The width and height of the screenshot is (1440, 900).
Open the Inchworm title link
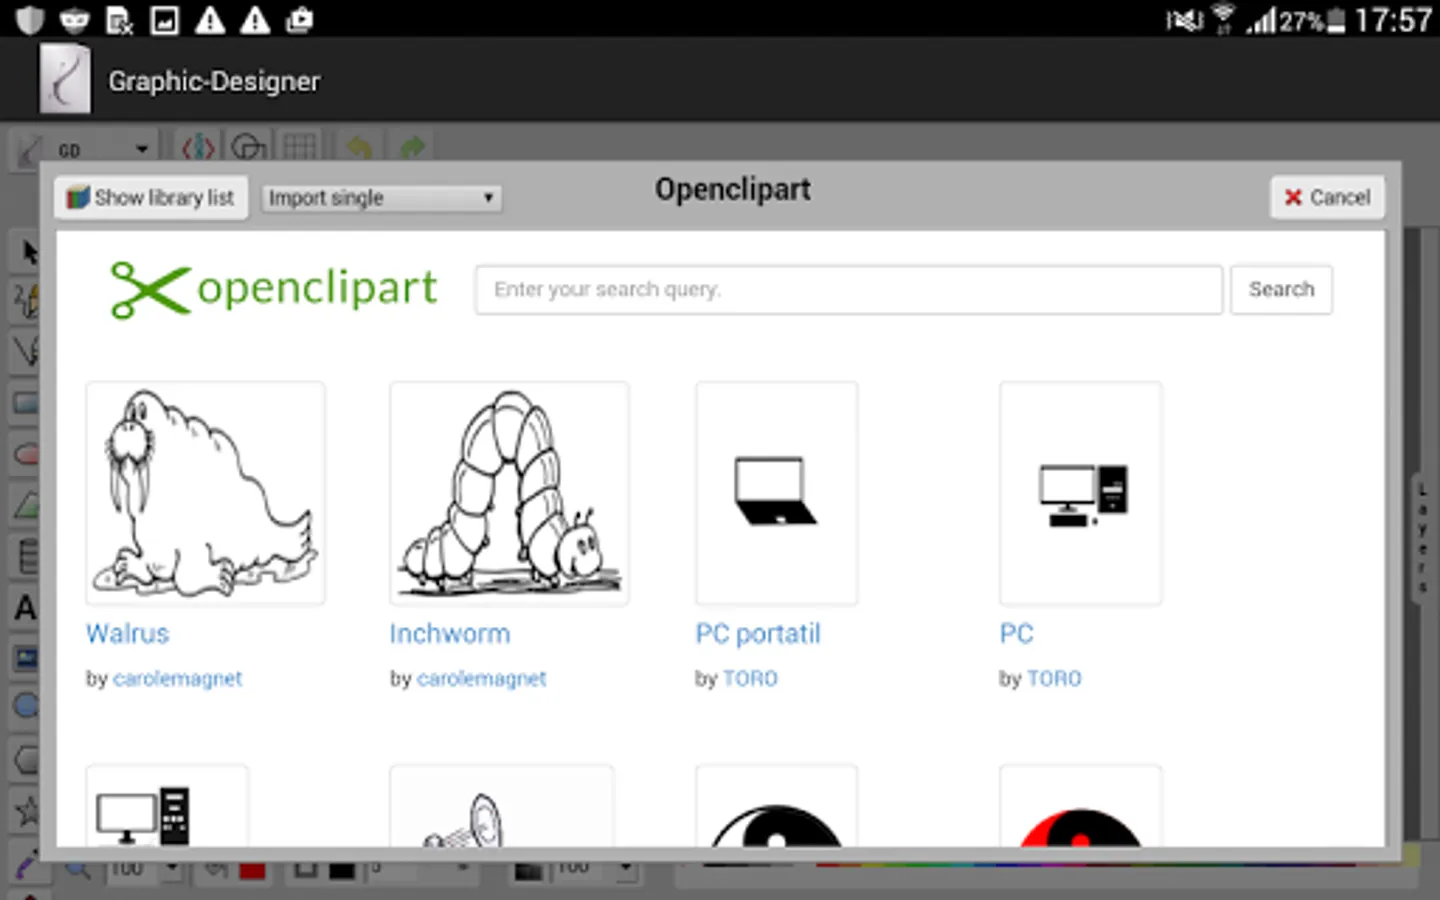click(x=450, y=634)
